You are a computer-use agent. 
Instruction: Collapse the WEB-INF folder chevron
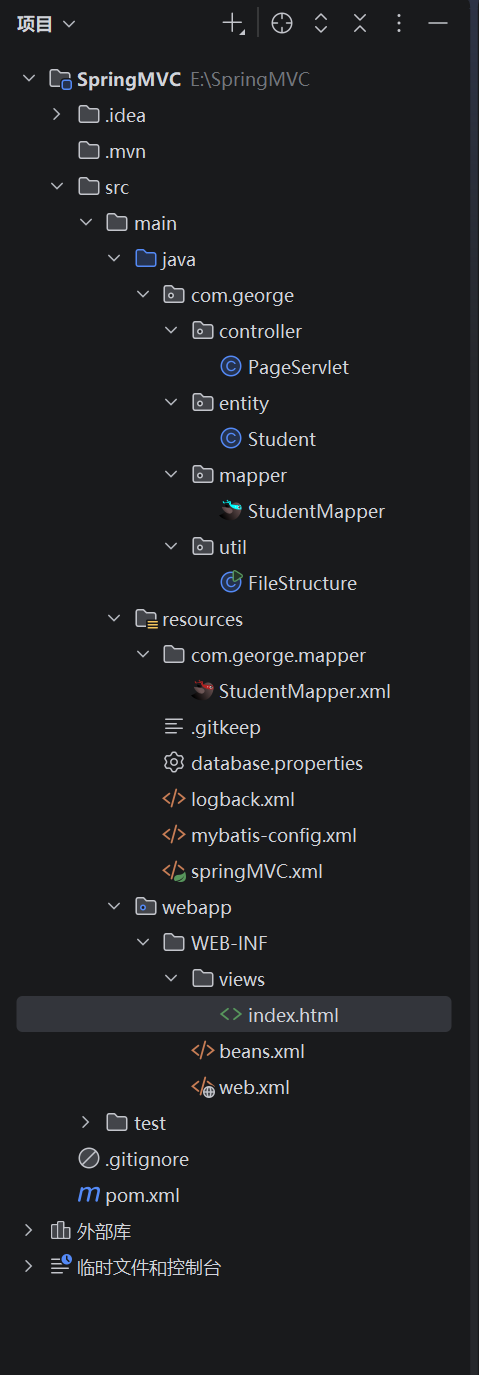pyautogui.click(x=141, y=943)
